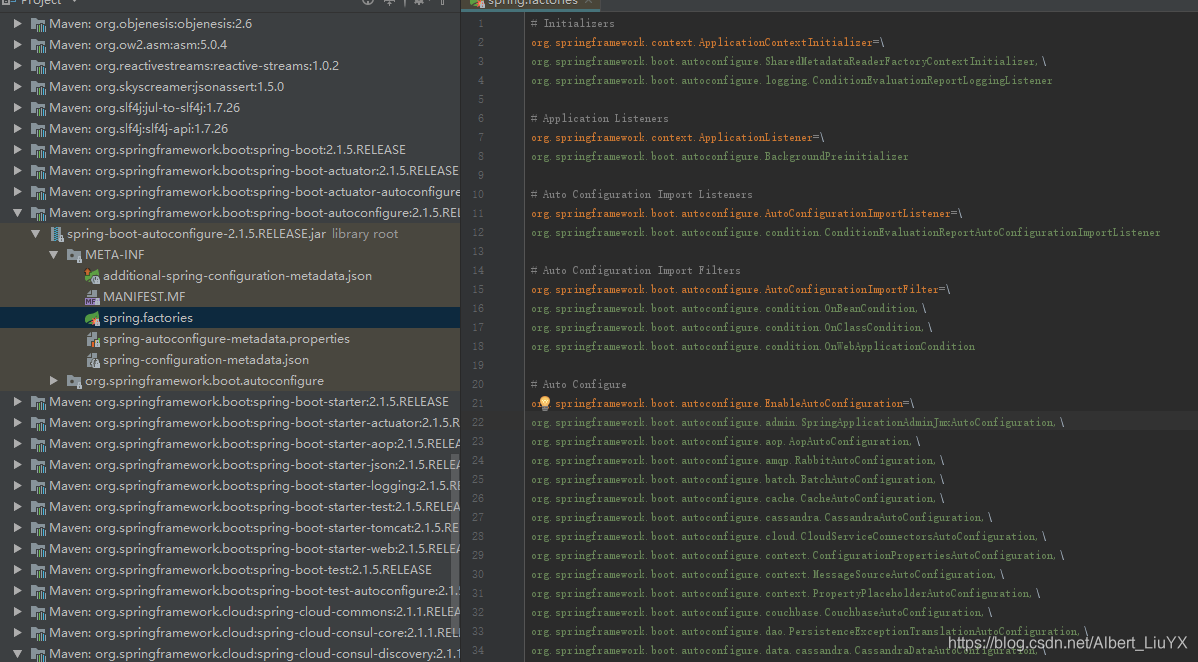Click the library icon of spring-boot-starter-aop
The image size is (1198, 662).
[38, 444]
